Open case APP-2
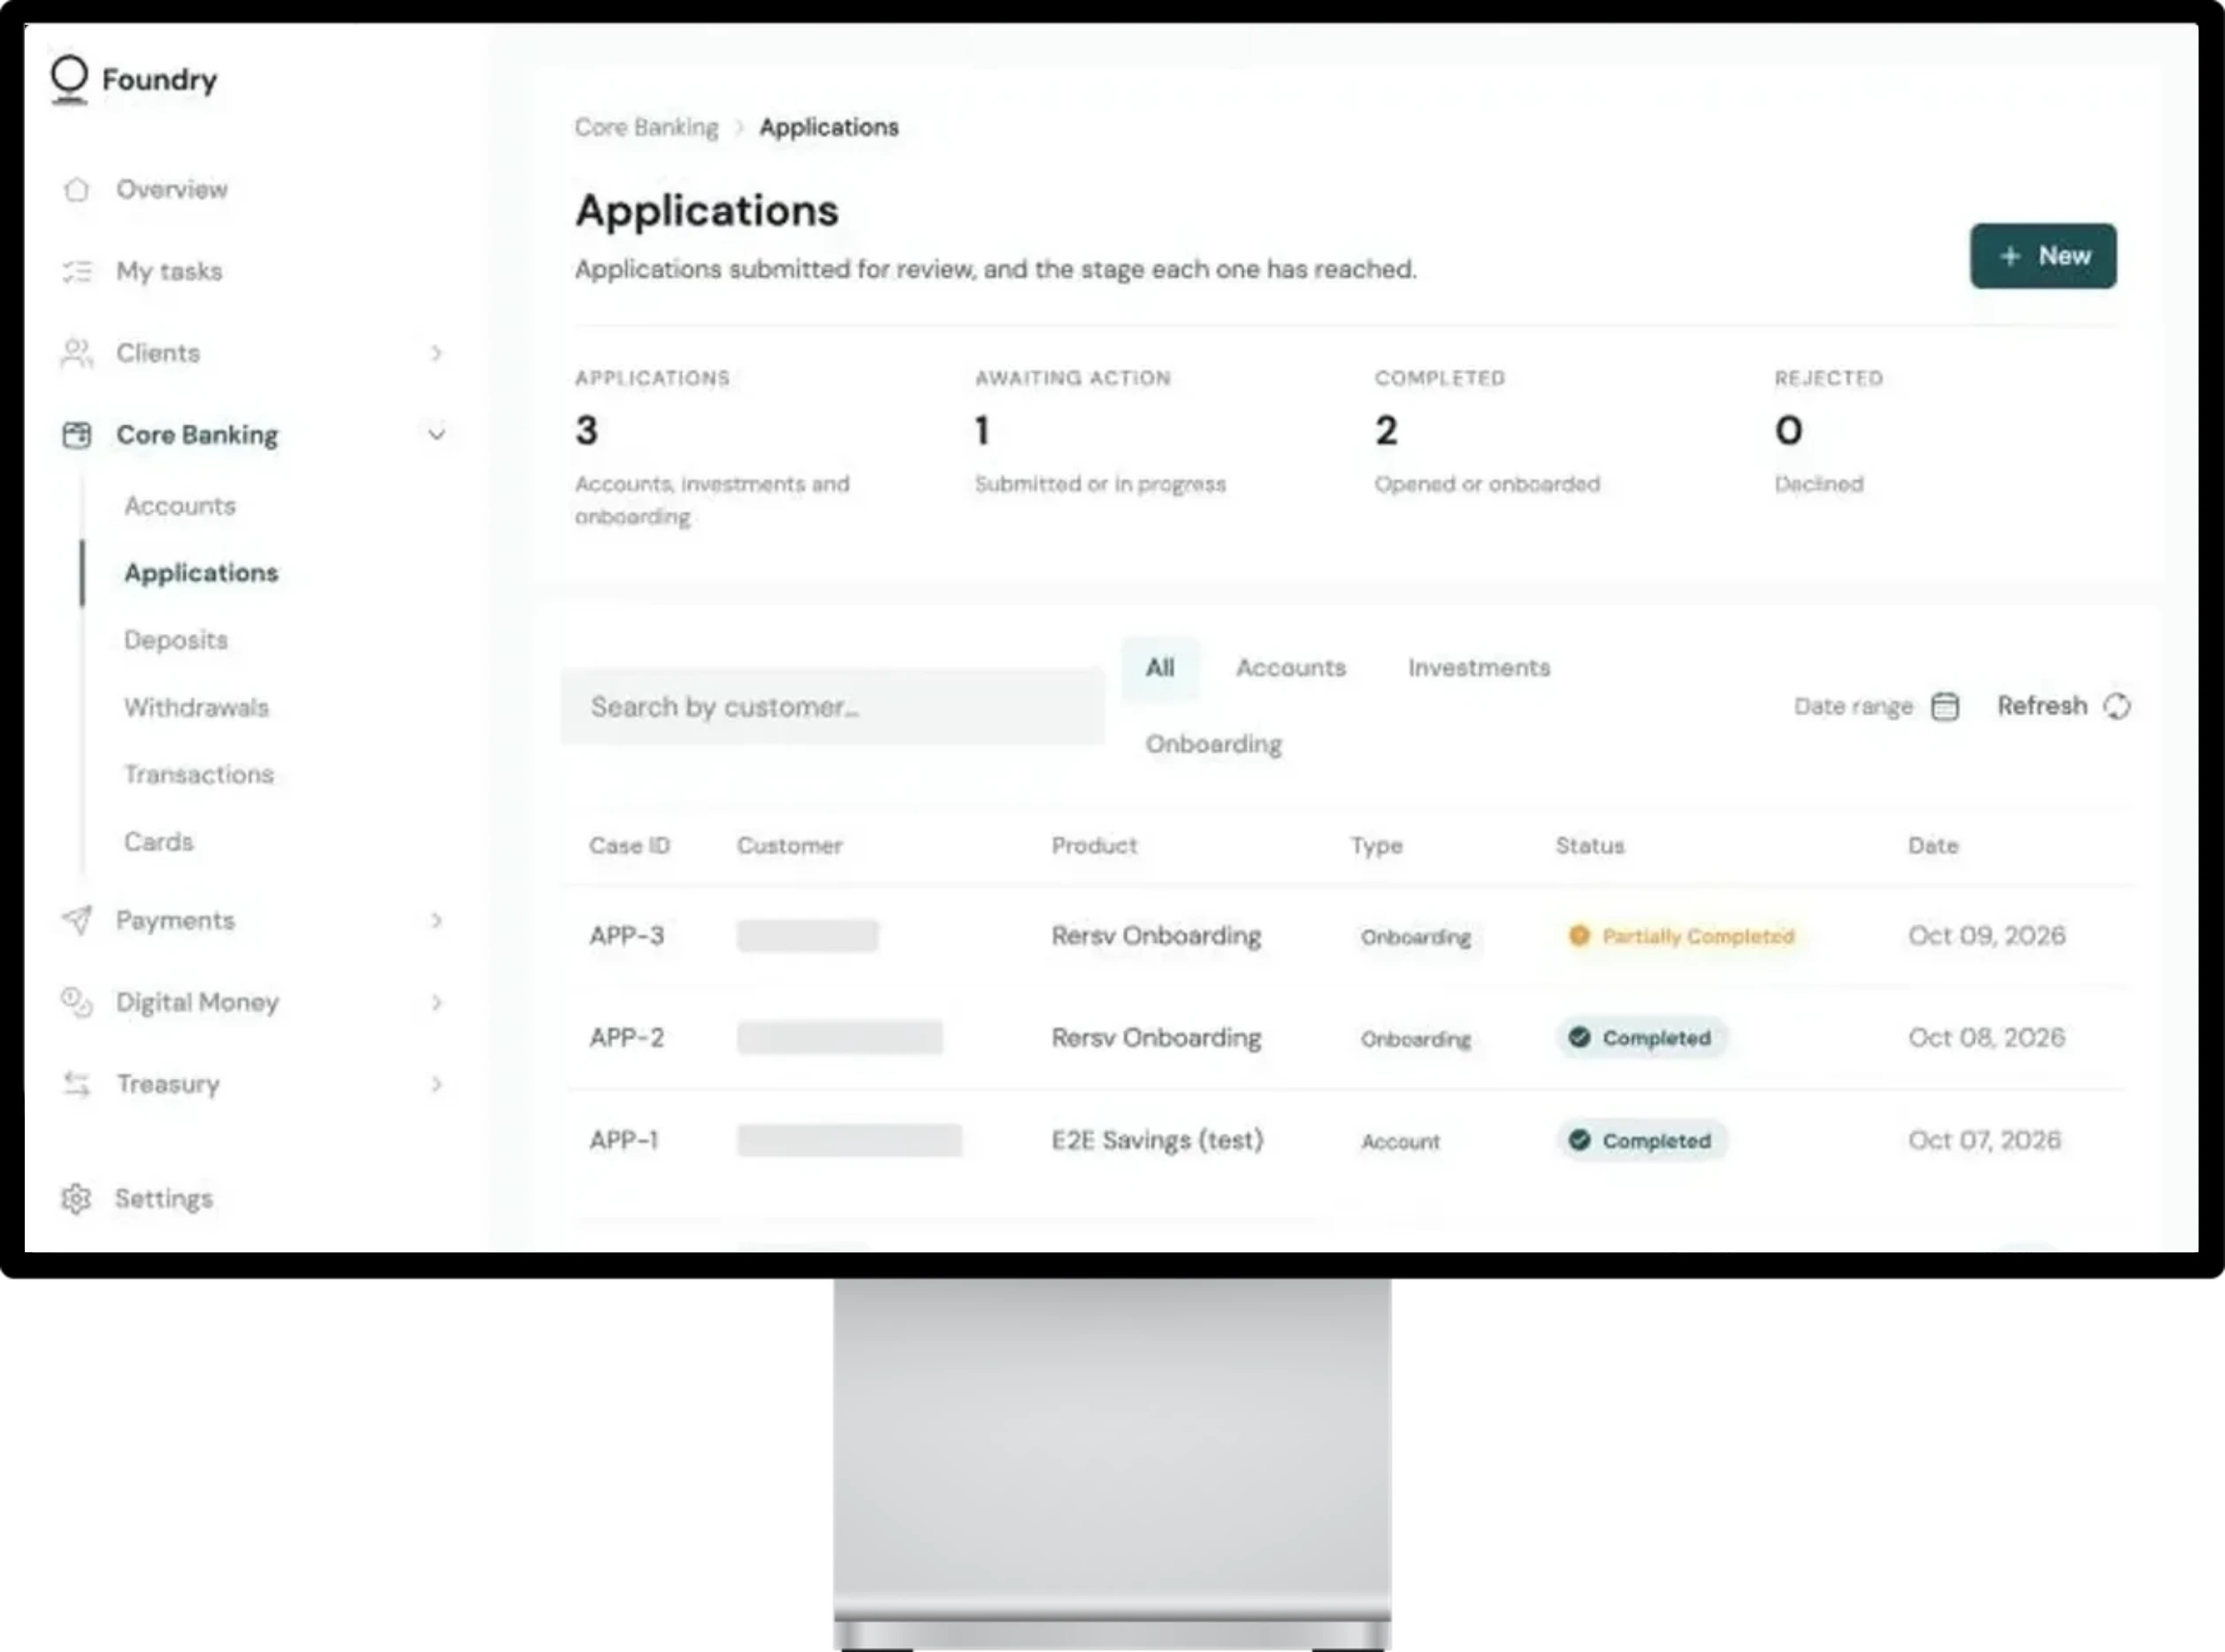The height and width of the screenshot is (1652, 2225). (x=627, y=1038)
